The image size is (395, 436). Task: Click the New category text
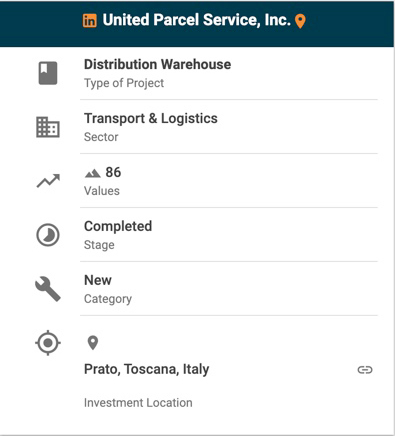(x=98, y=280)
